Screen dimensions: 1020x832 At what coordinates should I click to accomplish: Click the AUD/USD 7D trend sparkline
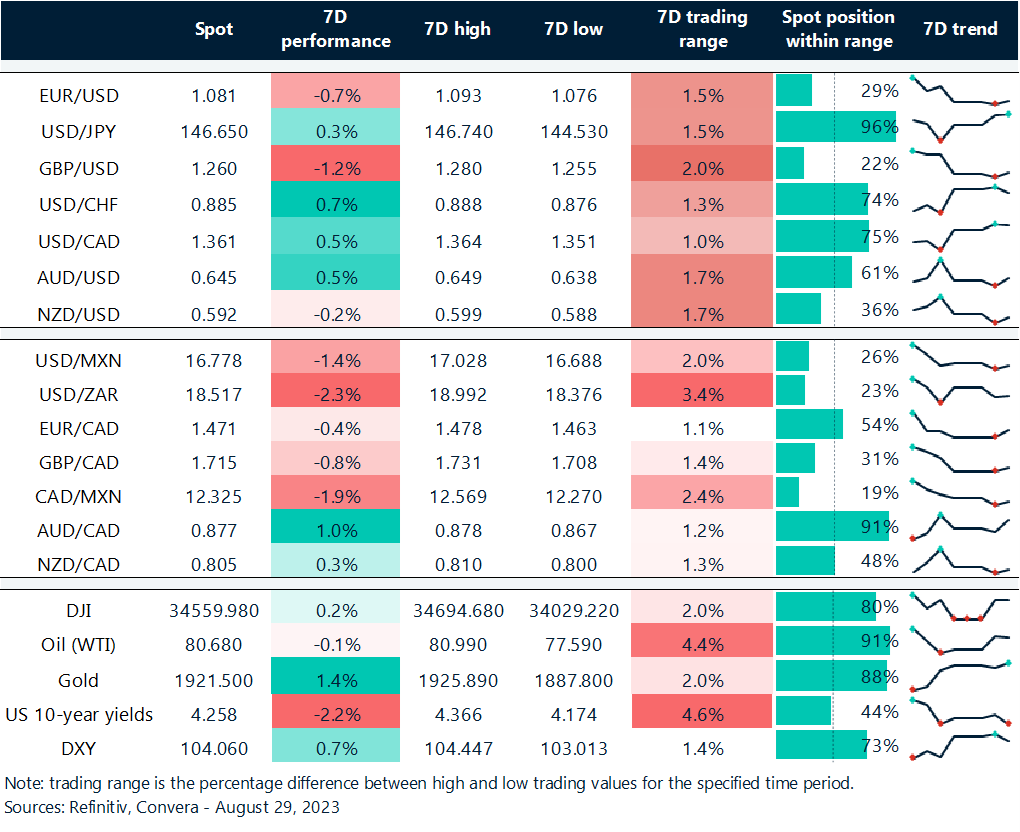960,272
